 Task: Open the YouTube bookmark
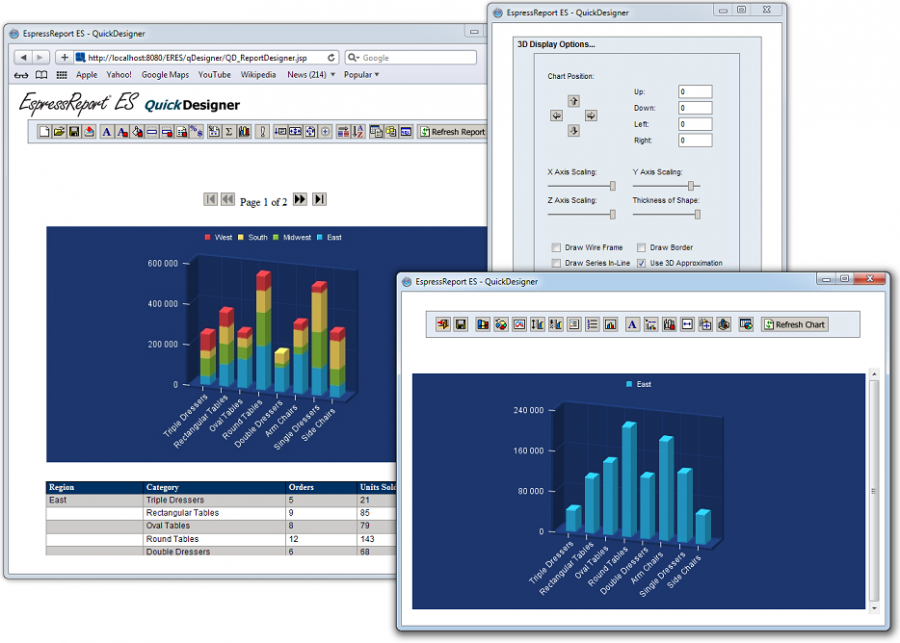tap(214, 75)
